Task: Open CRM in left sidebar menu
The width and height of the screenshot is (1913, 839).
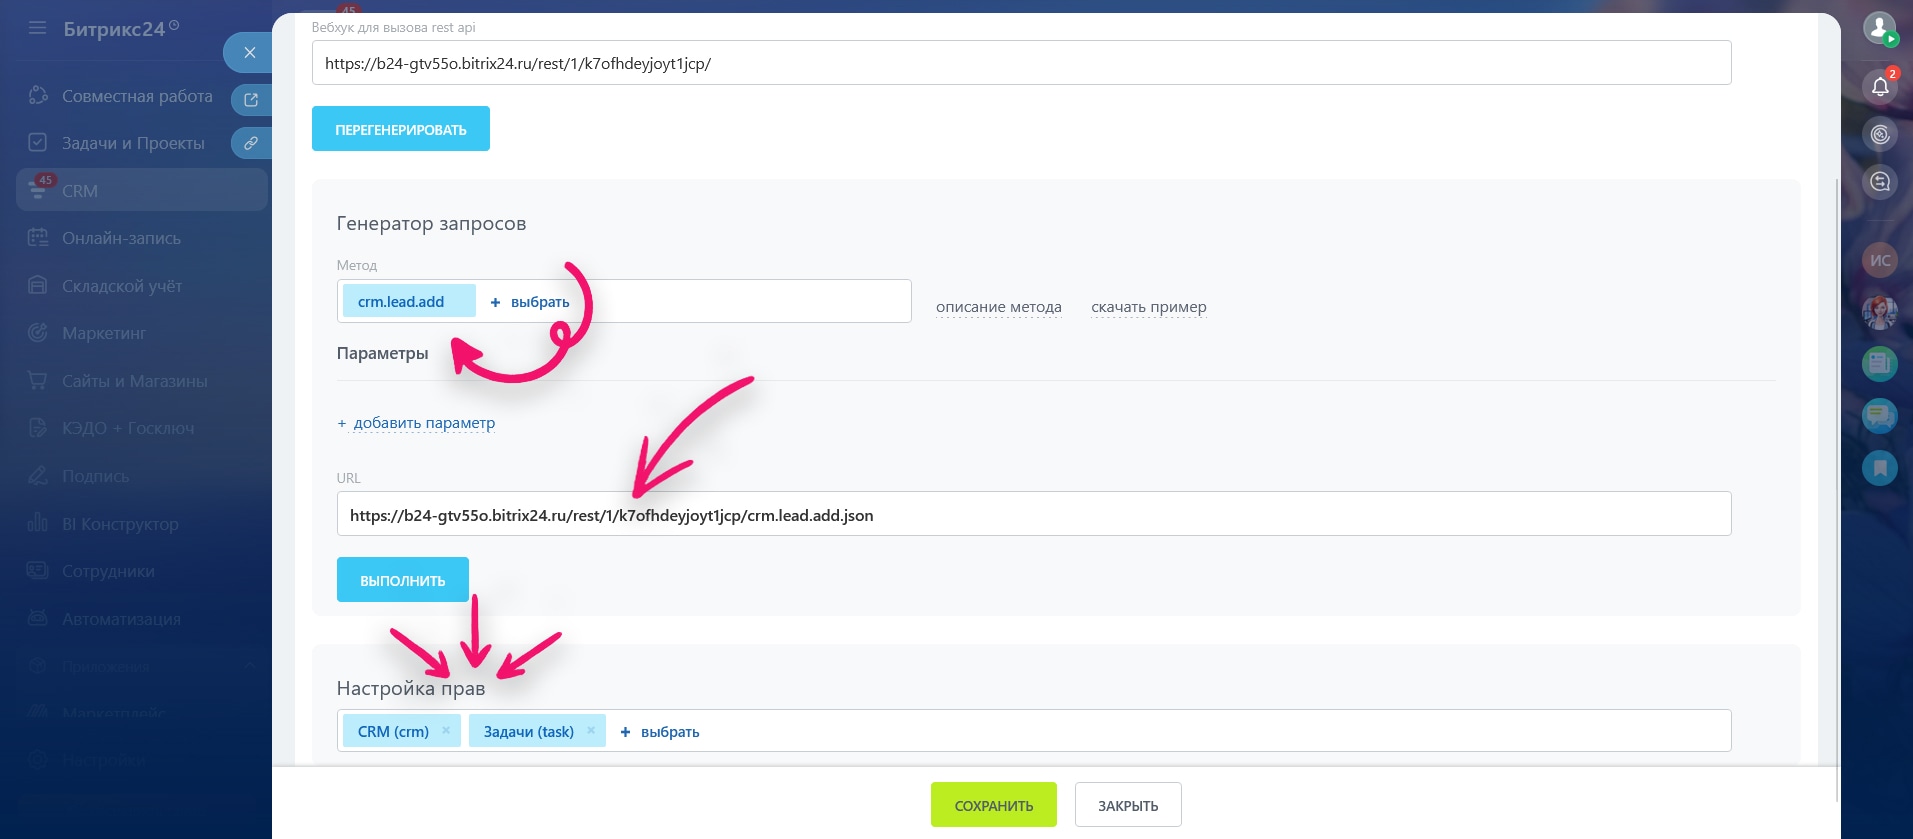Action: (x=80, y=191)
